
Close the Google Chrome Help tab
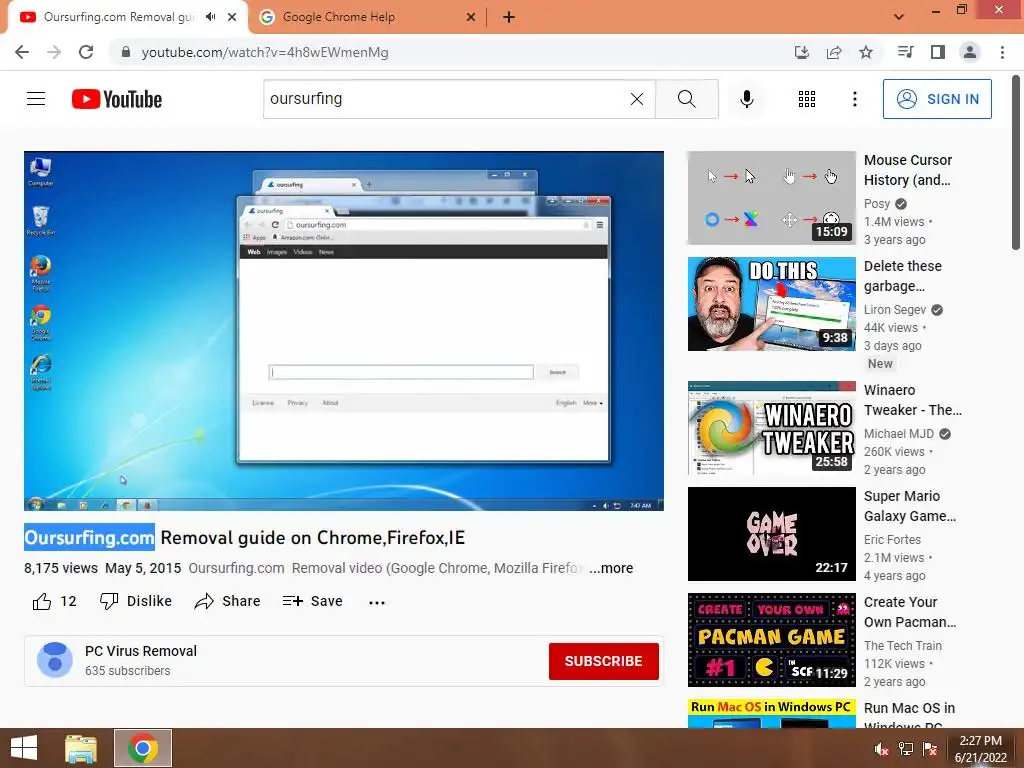pyautogui.click(x=471, y=17)
